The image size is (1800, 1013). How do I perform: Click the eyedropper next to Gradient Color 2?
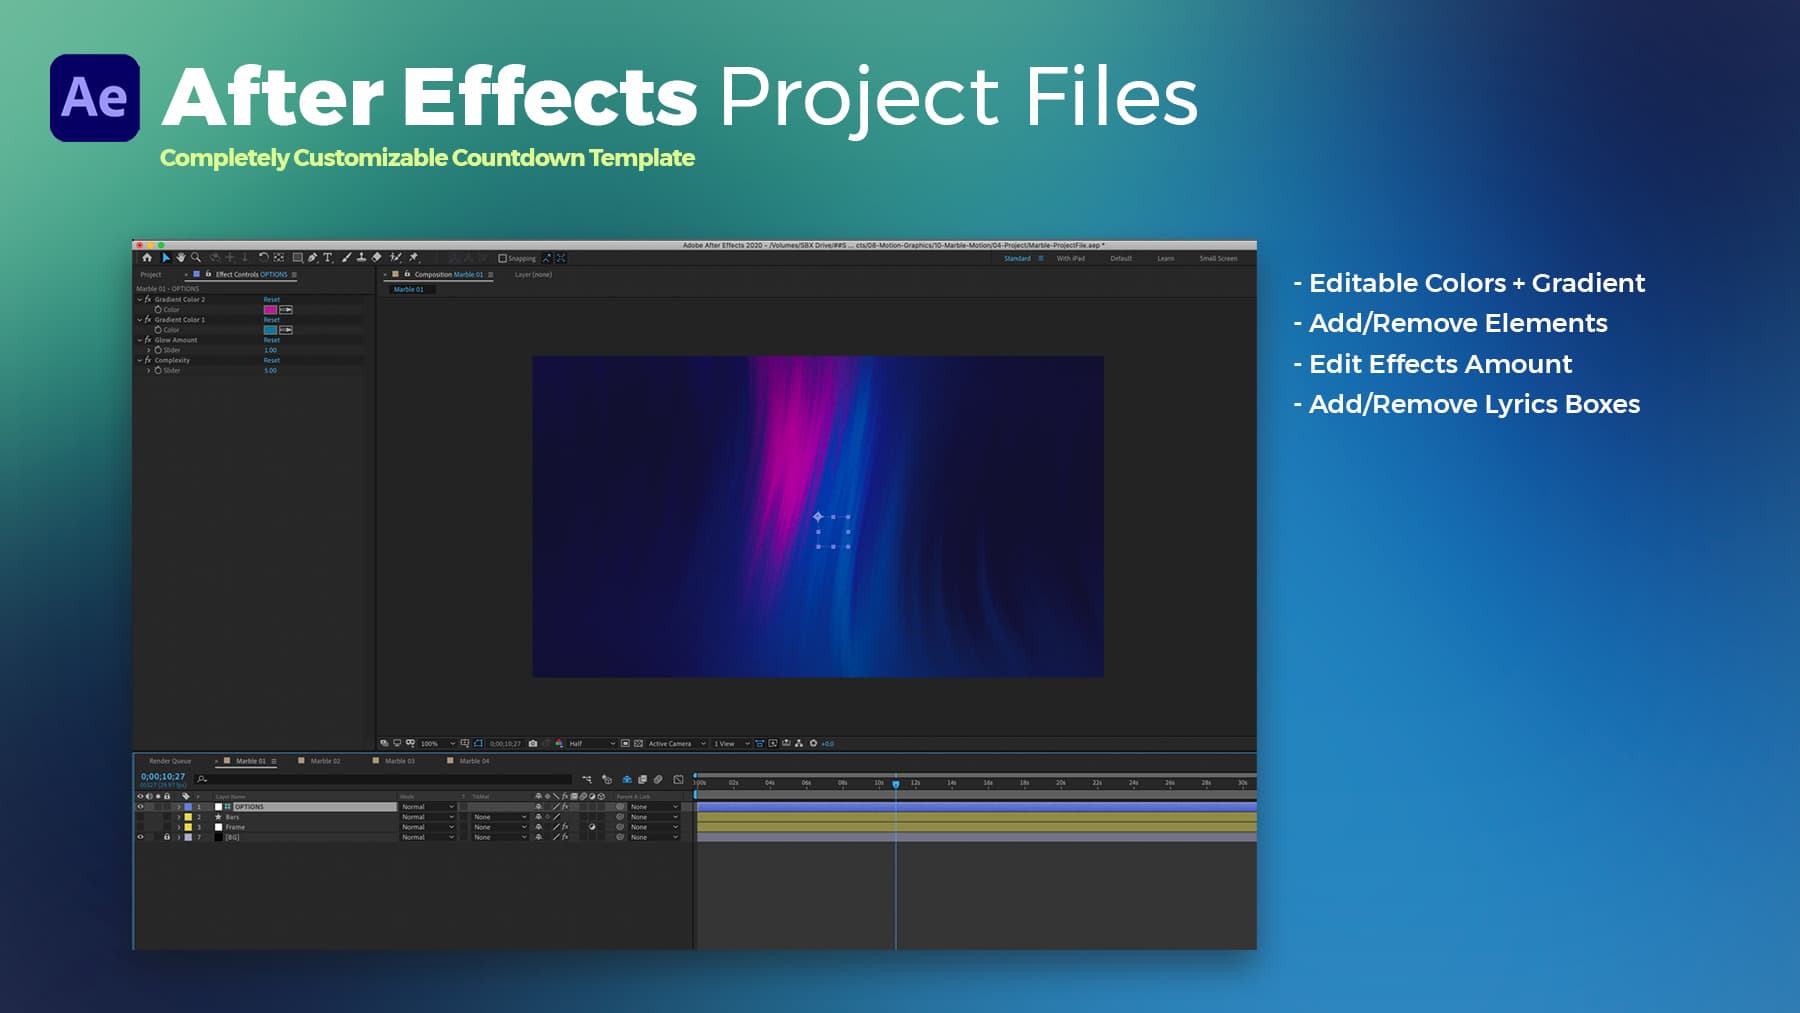point(286,310)
